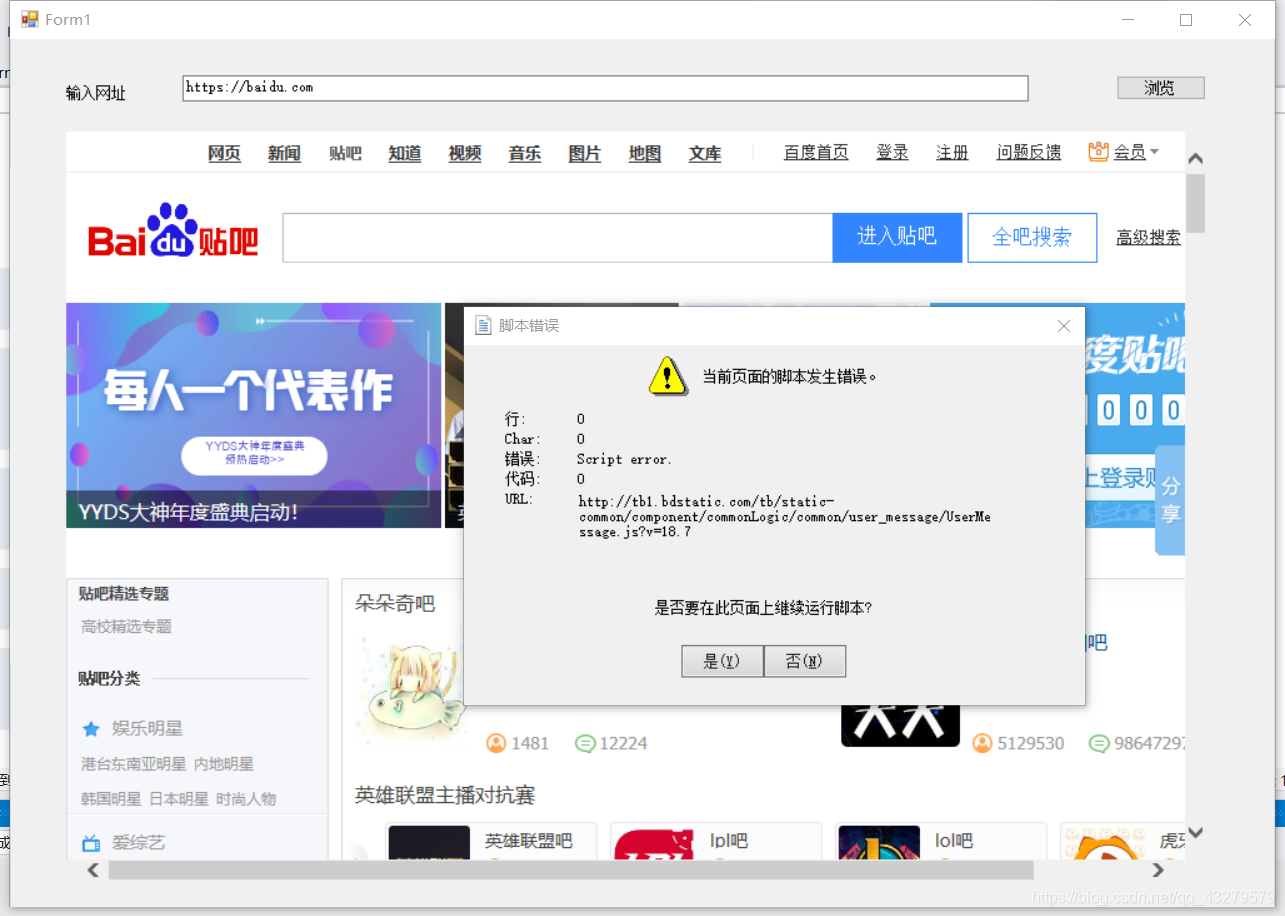
Task: Click the 是(Y) button
Action: (x=722, y=661)
